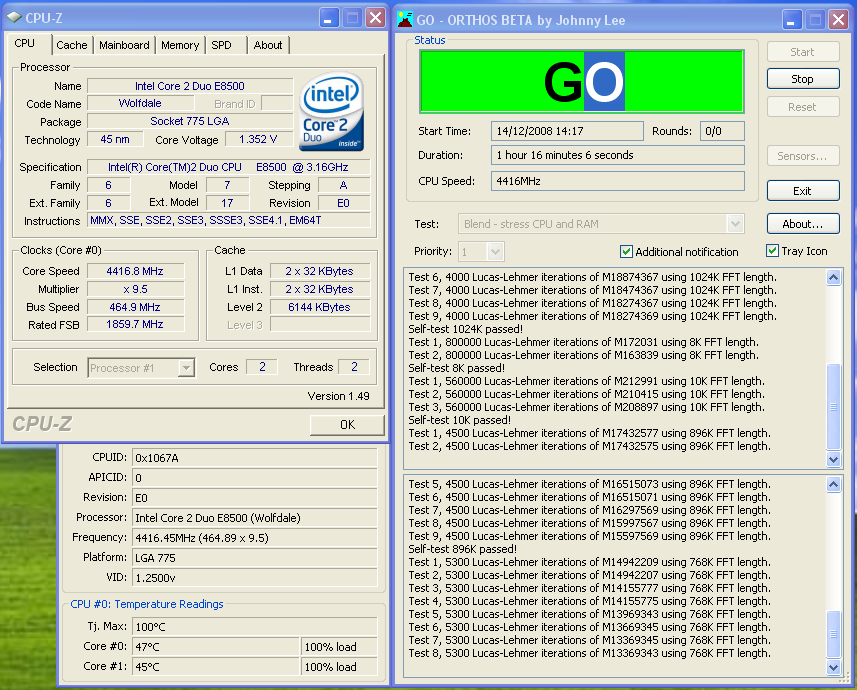
Task: Click 'Self-test 1024K passed!' log line
Action: tap(466, 329)
